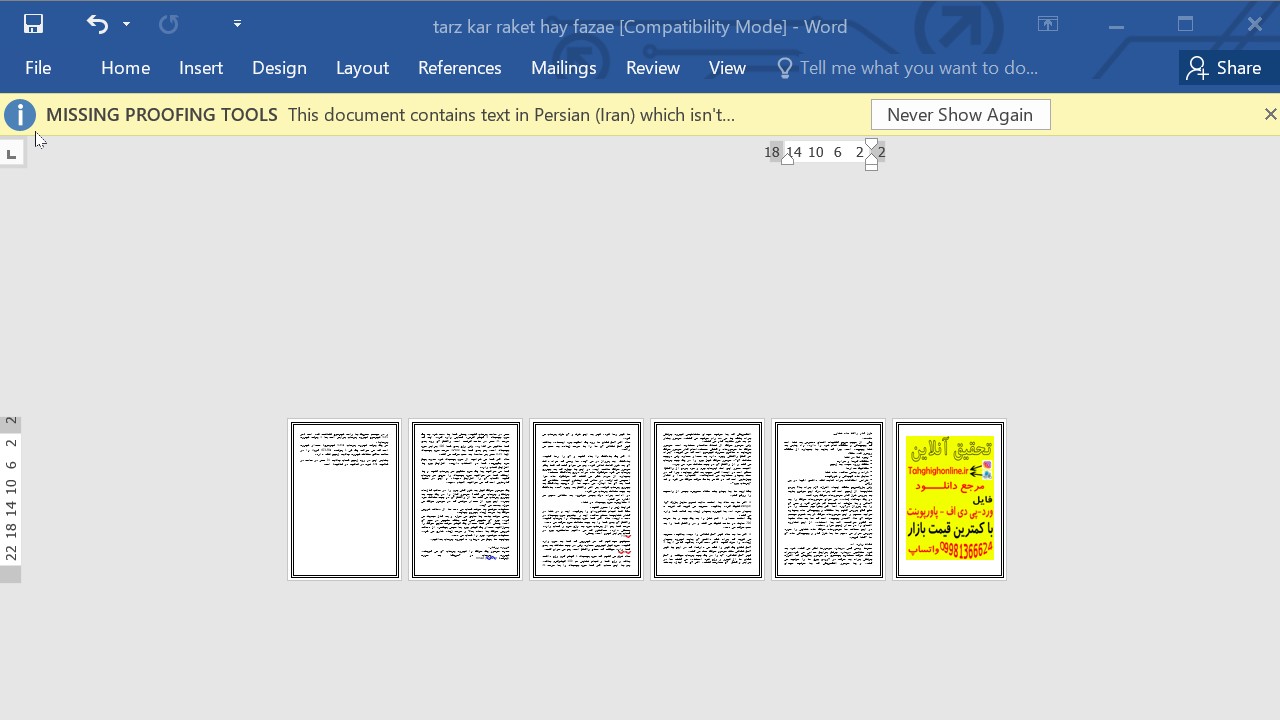The image size is (1280, 720).
Task: Click the MISSING PROOFING TOOLS heading text
Action: click(x=162, y=115)
